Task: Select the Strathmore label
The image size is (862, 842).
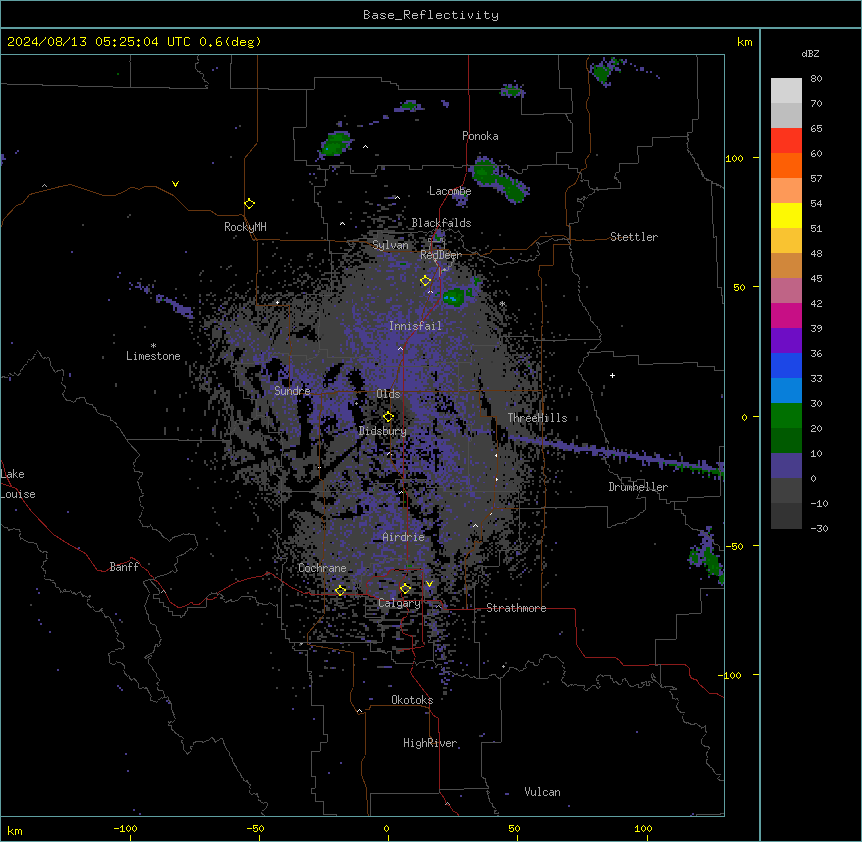Action: tap(516, 608)
